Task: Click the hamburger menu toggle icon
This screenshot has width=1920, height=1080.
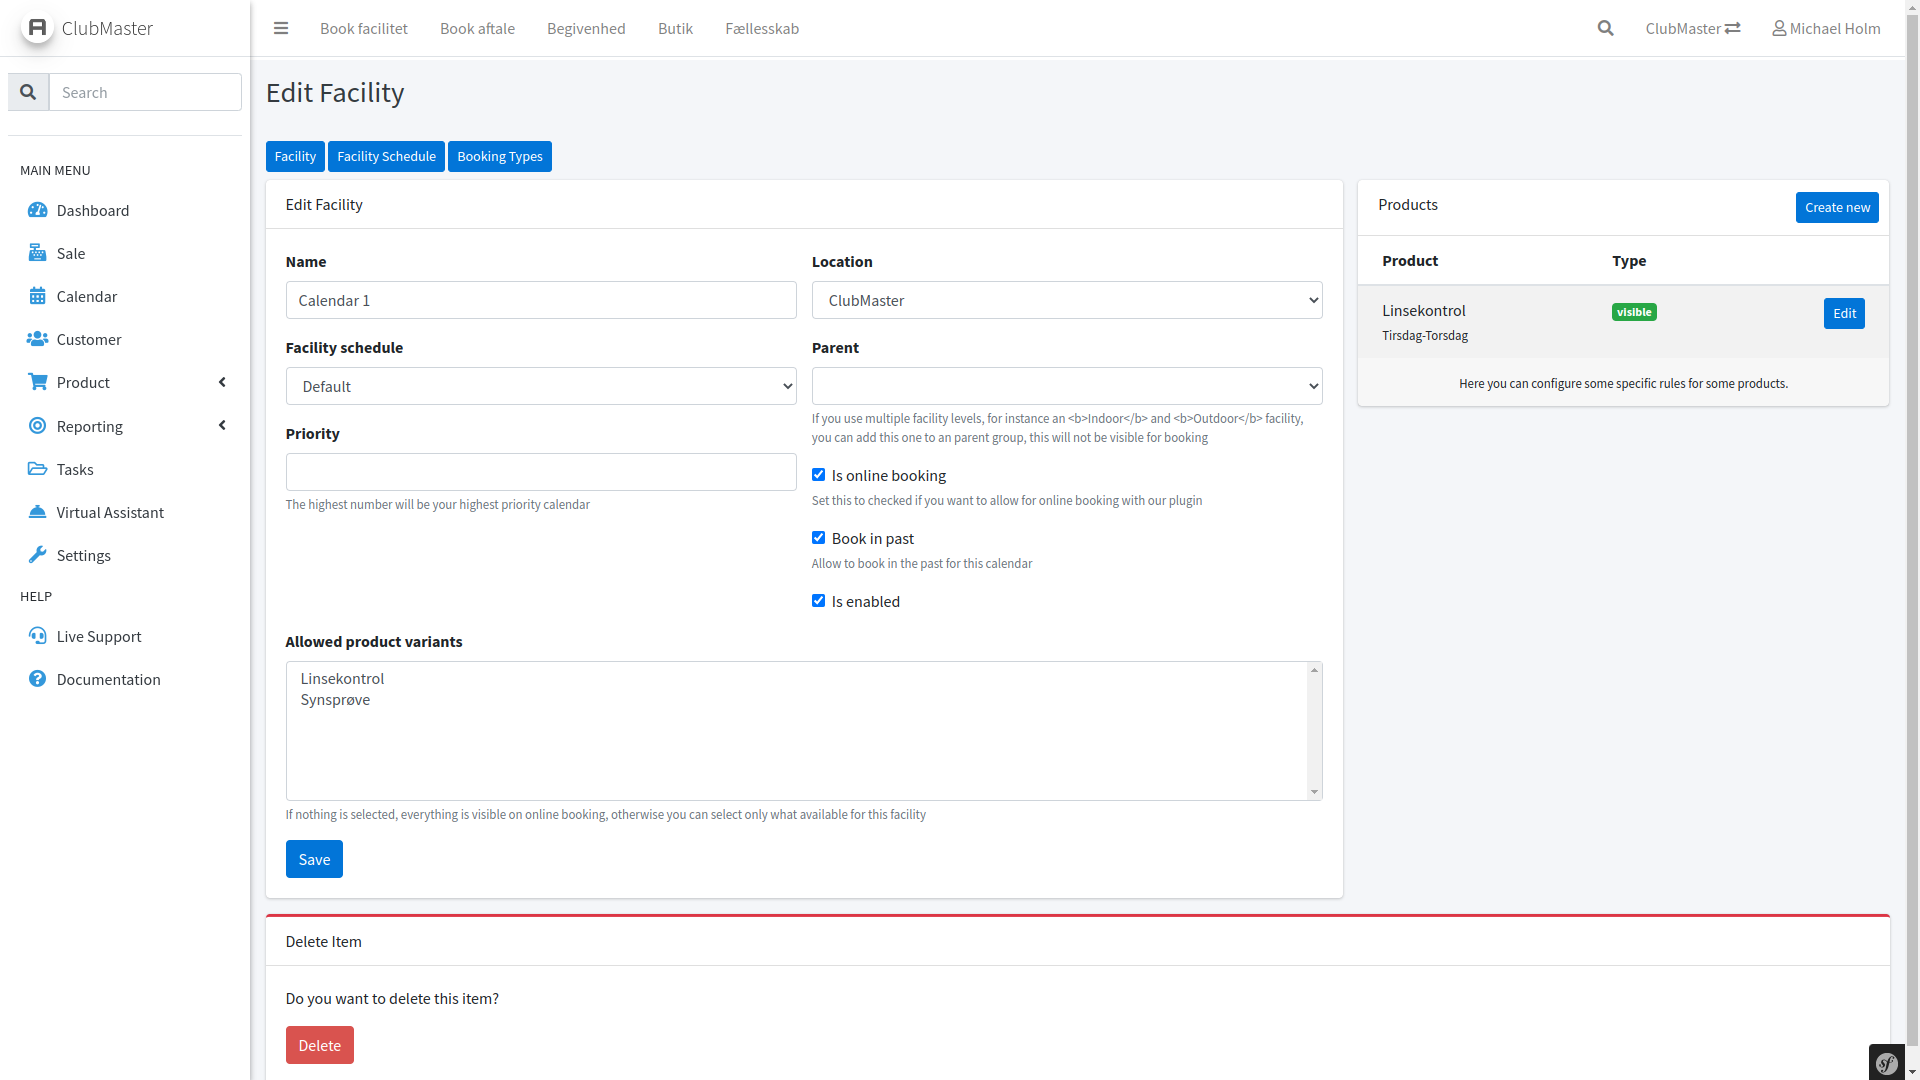Action: tap(281, 28)
